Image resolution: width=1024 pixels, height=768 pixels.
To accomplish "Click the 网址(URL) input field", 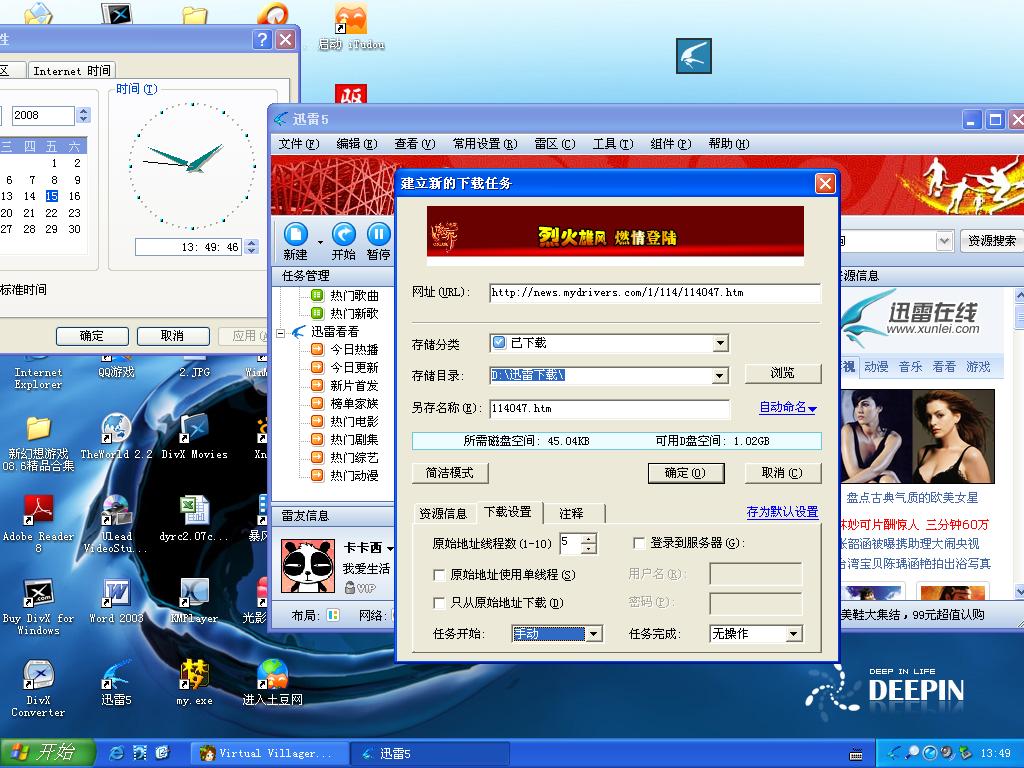I will coord(654,293).
